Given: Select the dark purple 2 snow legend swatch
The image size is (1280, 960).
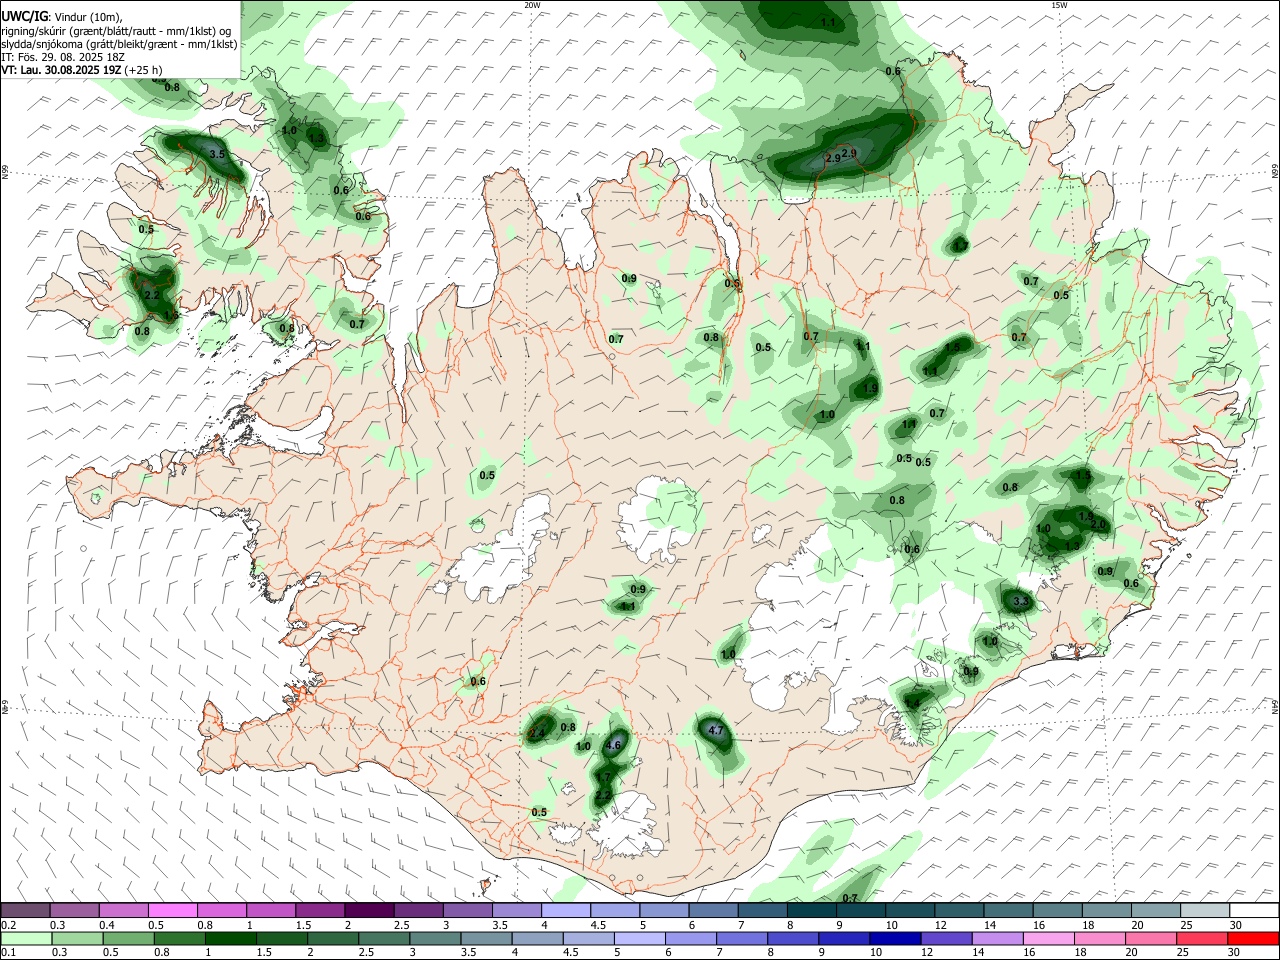Looking at the screenshot, I should coord(369,911).
